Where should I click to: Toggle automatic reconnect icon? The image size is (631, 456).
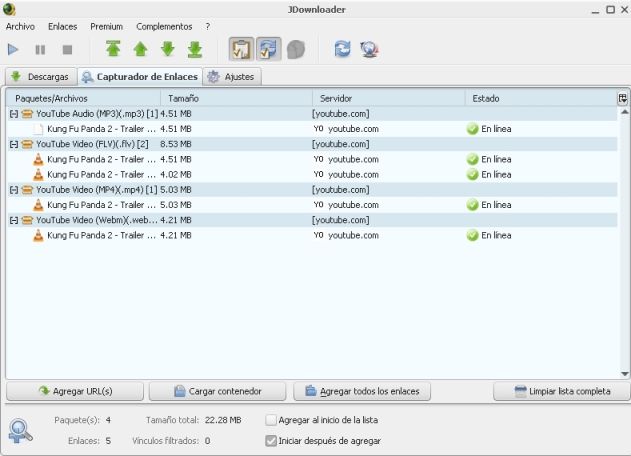pyautogui.click(x=268, y=49)
